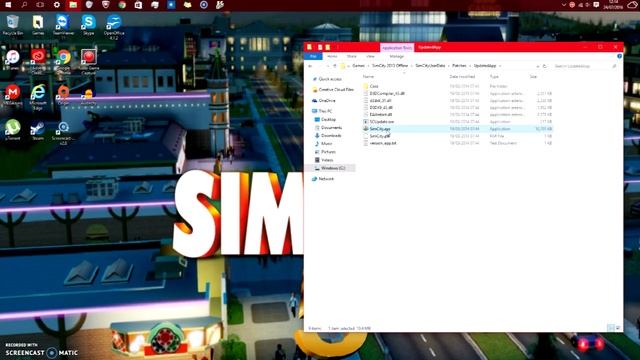The image size is (640, 360).
Task: Launch Origin from the desktop
Action: coord(63,95)
